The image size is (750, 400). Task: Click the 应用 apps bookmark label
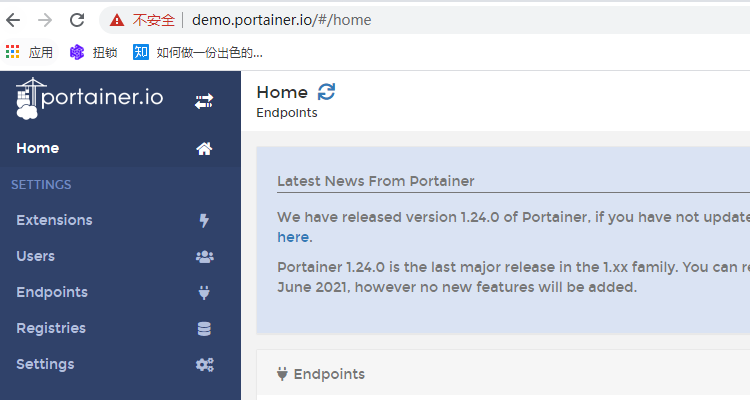click(41, 52)
